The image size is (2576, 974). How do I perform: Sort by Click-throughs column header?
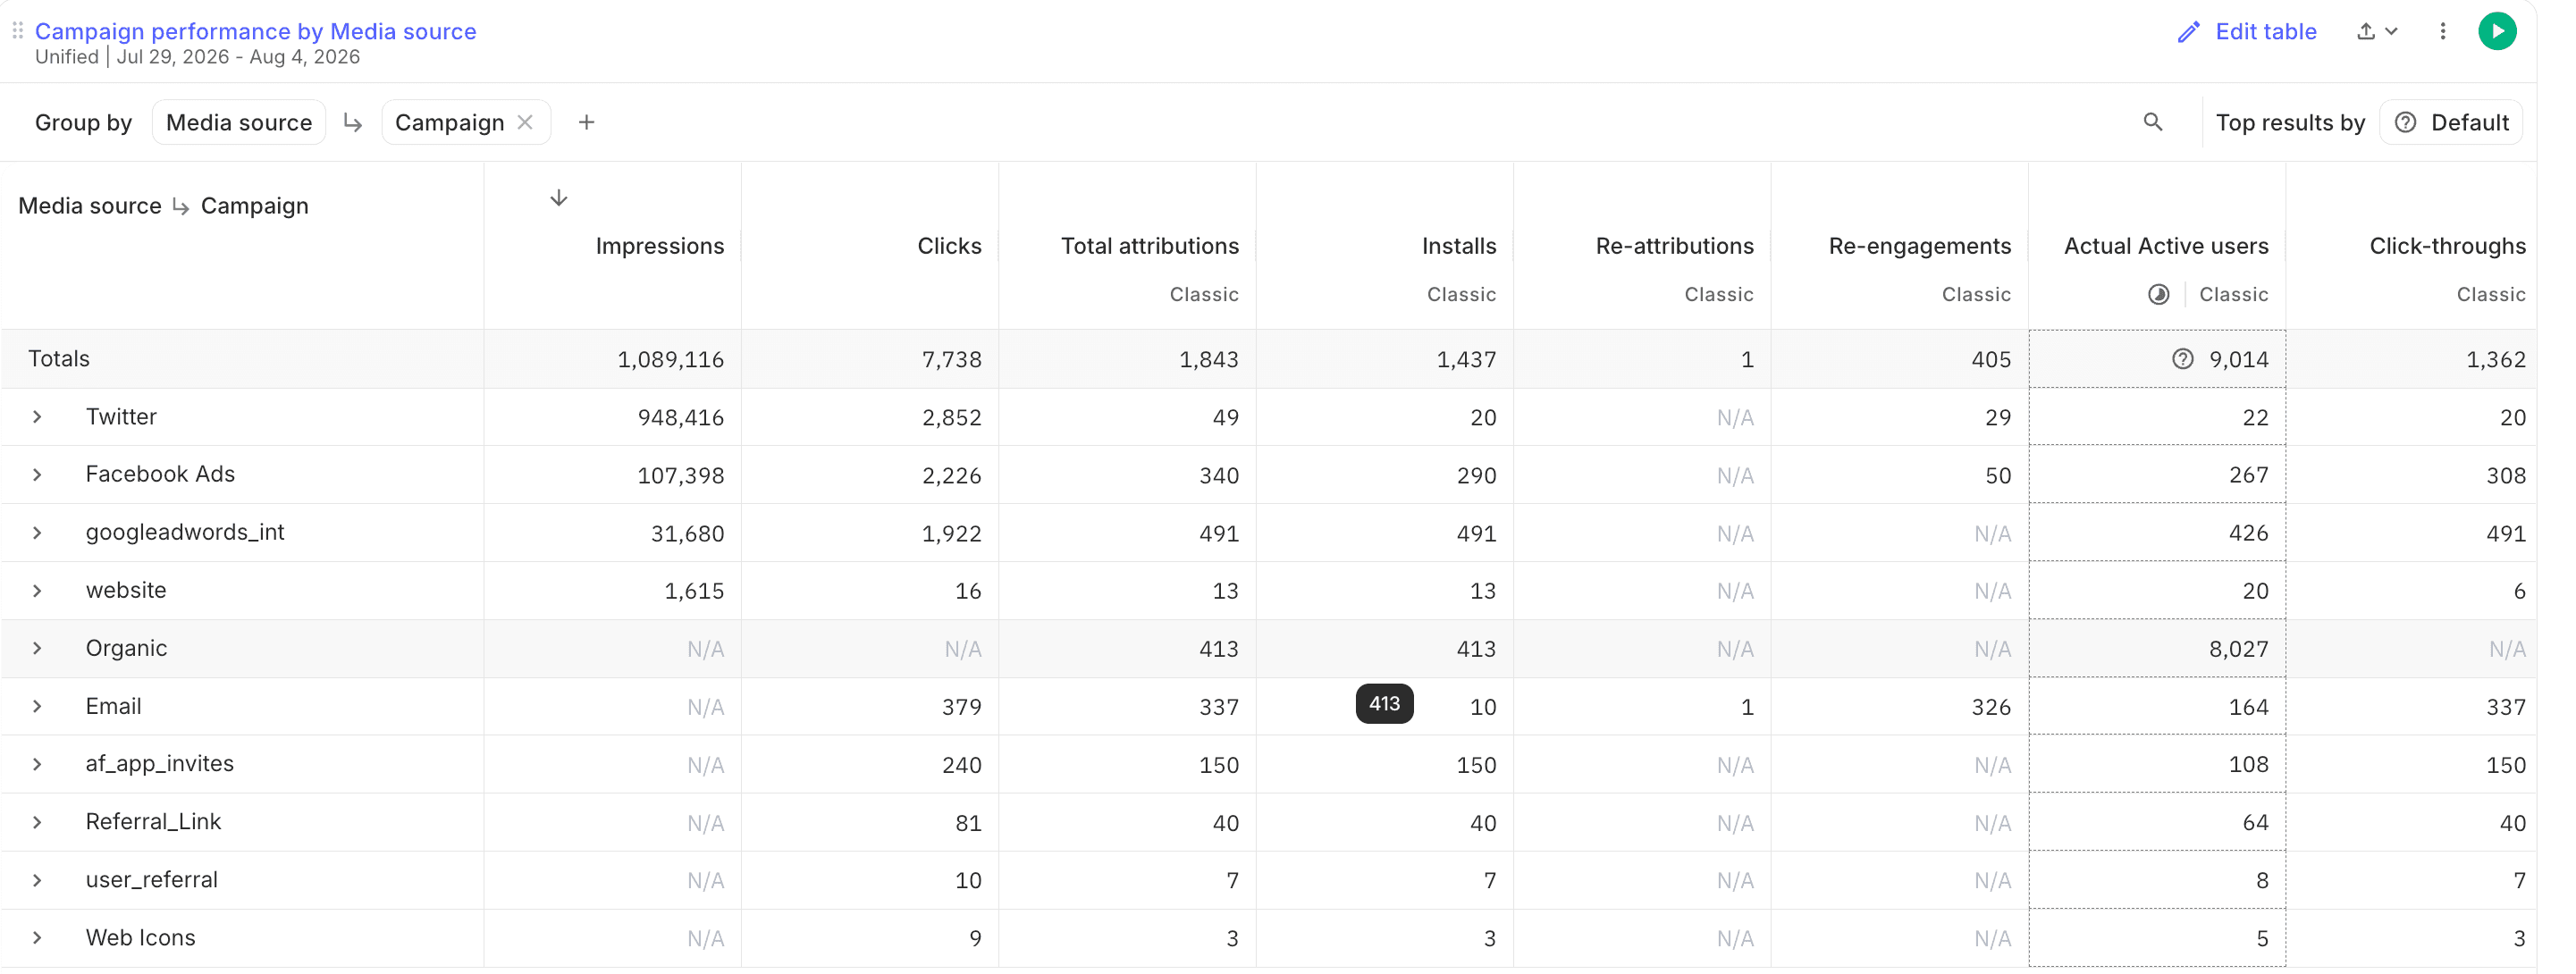(x=2448, y=246)
